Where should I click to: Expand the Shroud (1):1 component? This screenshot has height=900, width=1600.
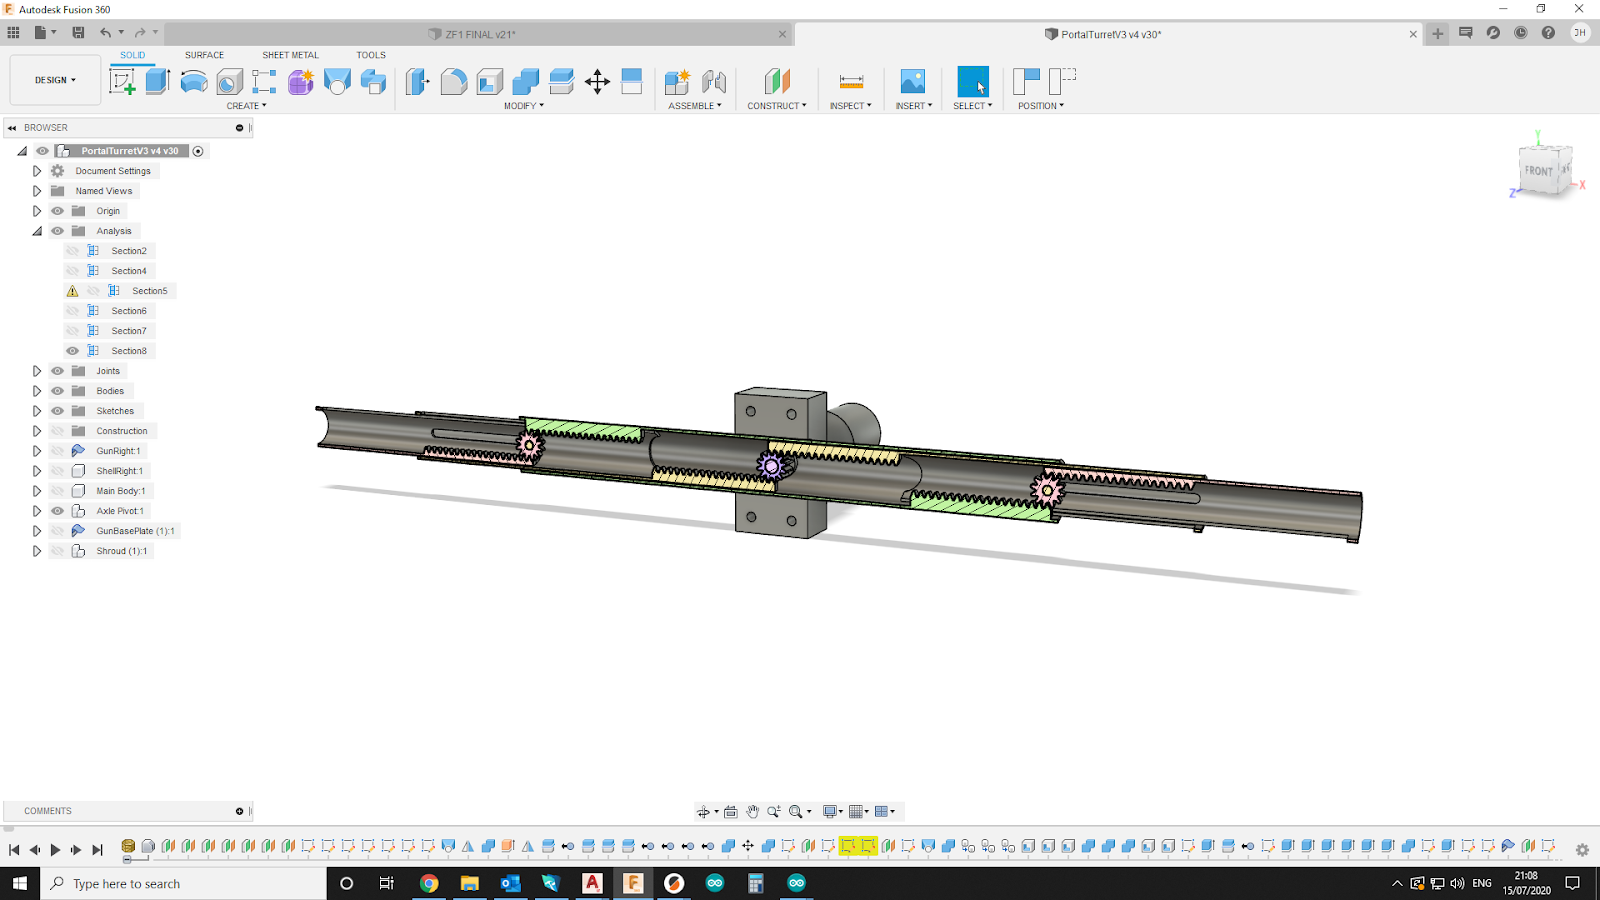[37, 551]
